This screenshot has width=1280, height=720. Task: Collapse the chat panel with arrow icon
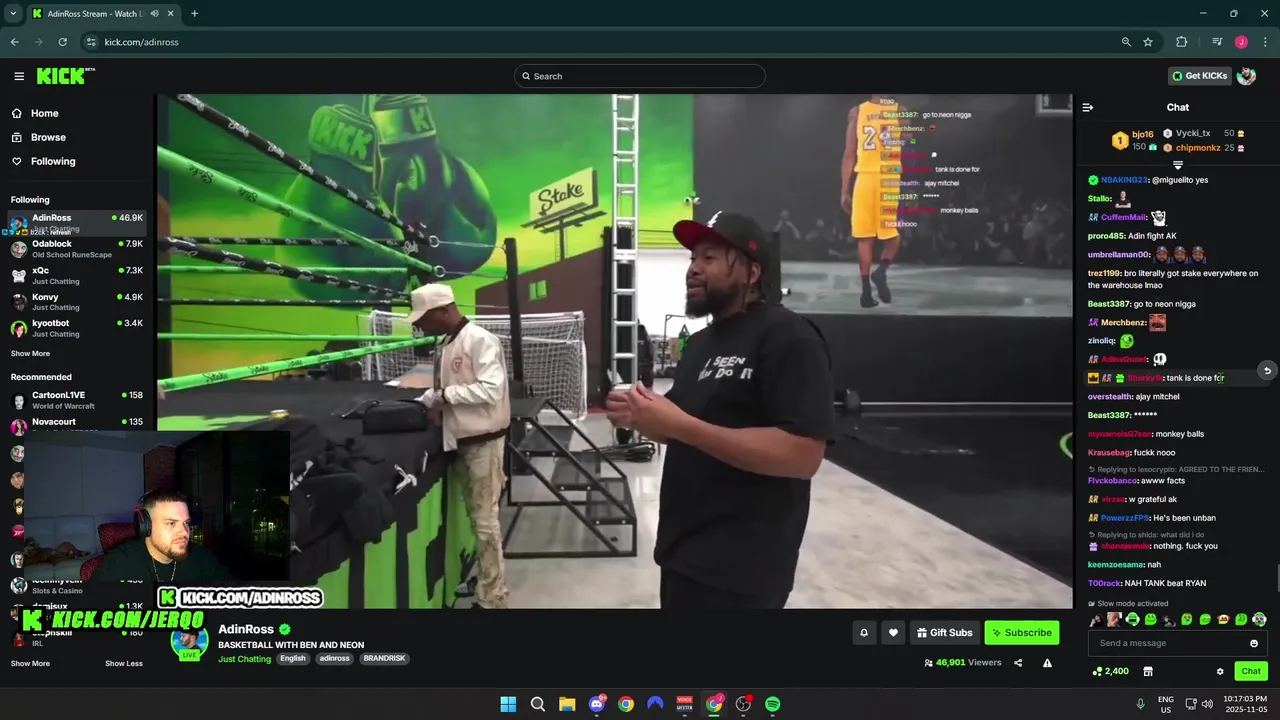coord(1088,107)
